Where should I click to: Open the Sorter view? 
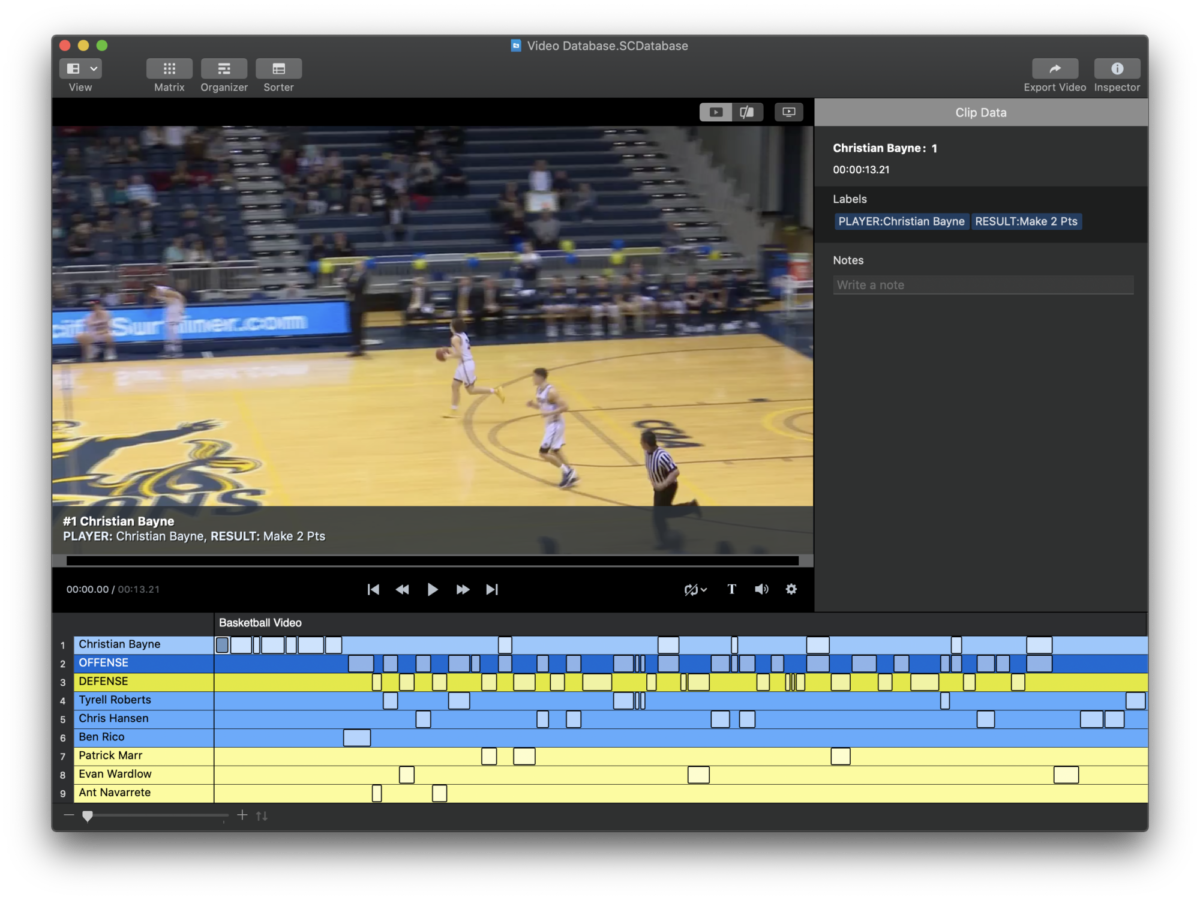tap(278, 70)
